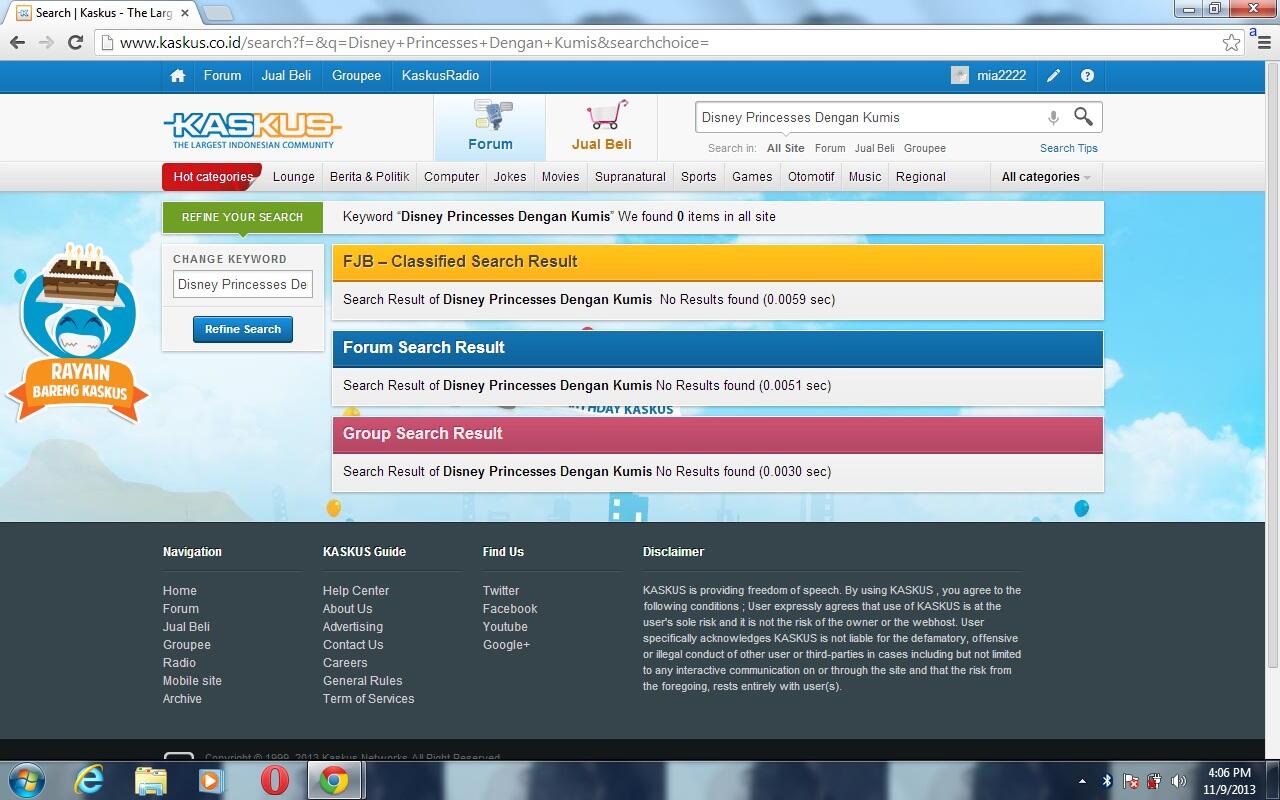Open volume speaker icon in tray
Viewport: 1280px width, 800px height.
tap(1179, 781)
